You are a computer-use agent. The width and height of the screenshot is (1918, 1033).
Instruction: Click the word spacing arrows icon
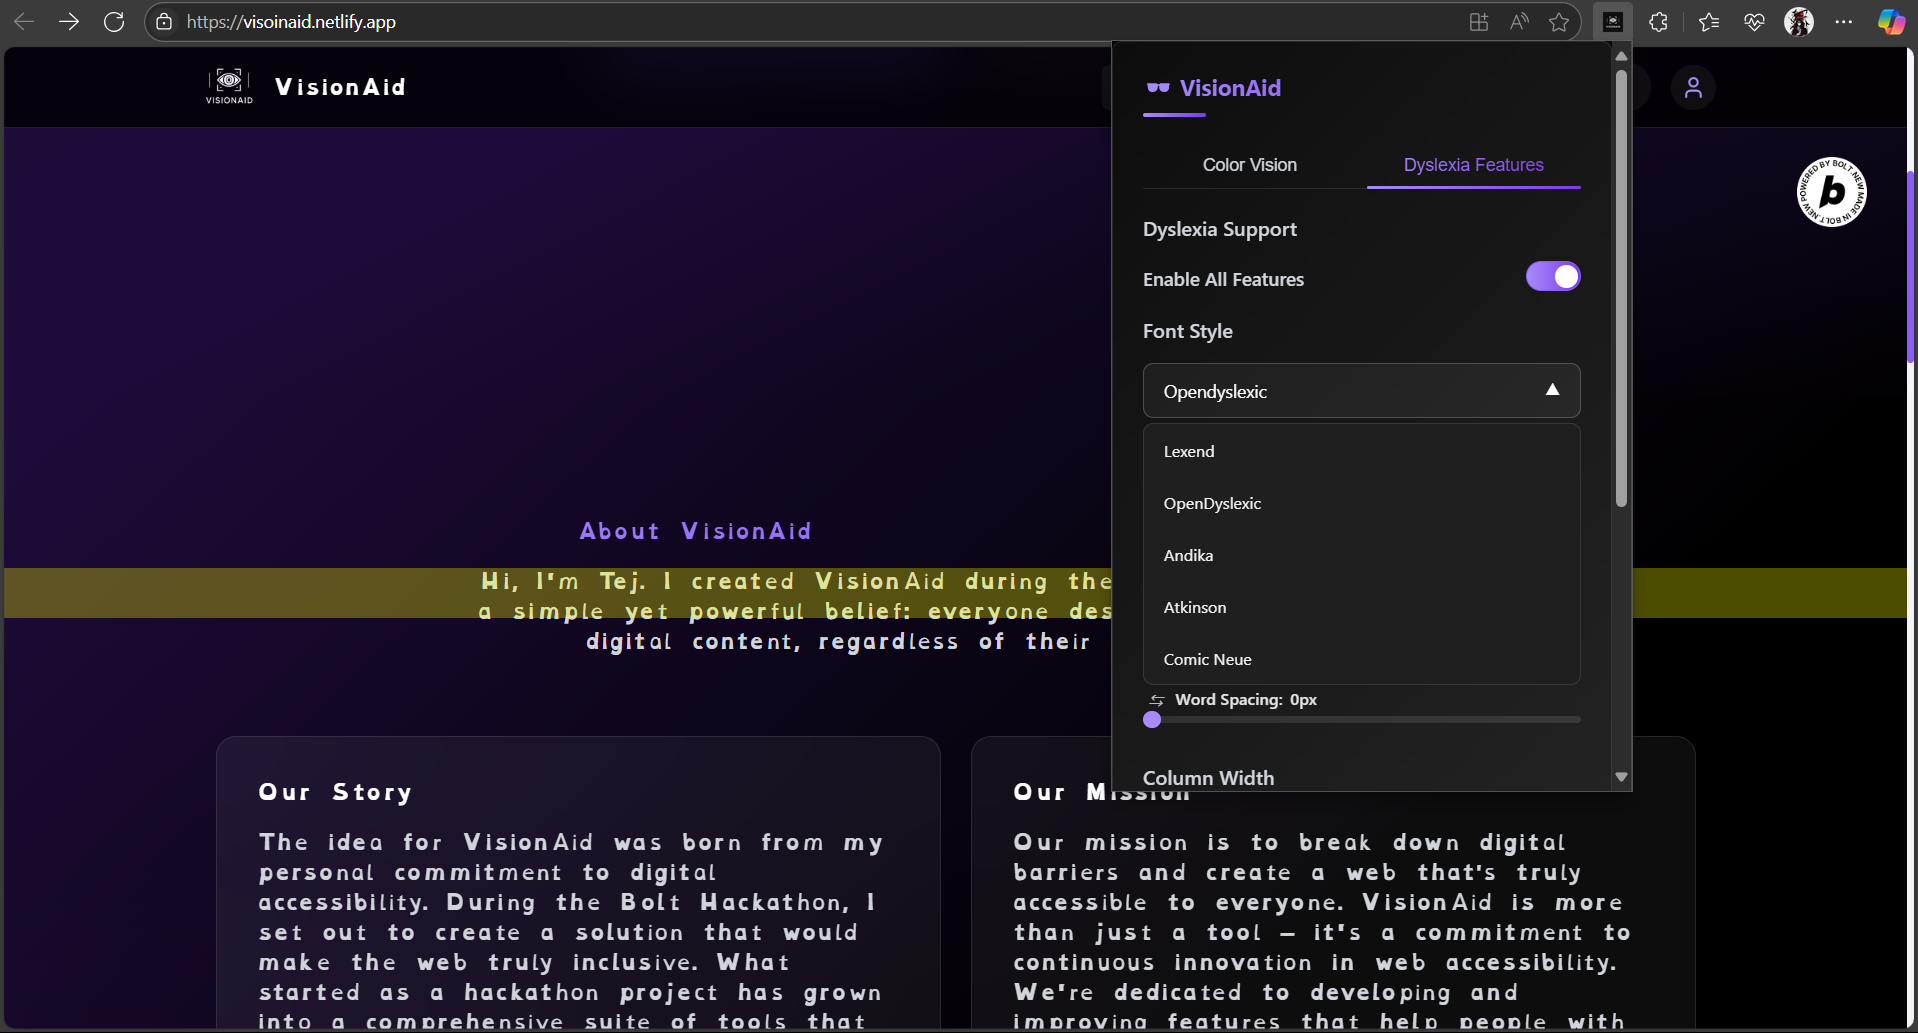point(1156,699)
